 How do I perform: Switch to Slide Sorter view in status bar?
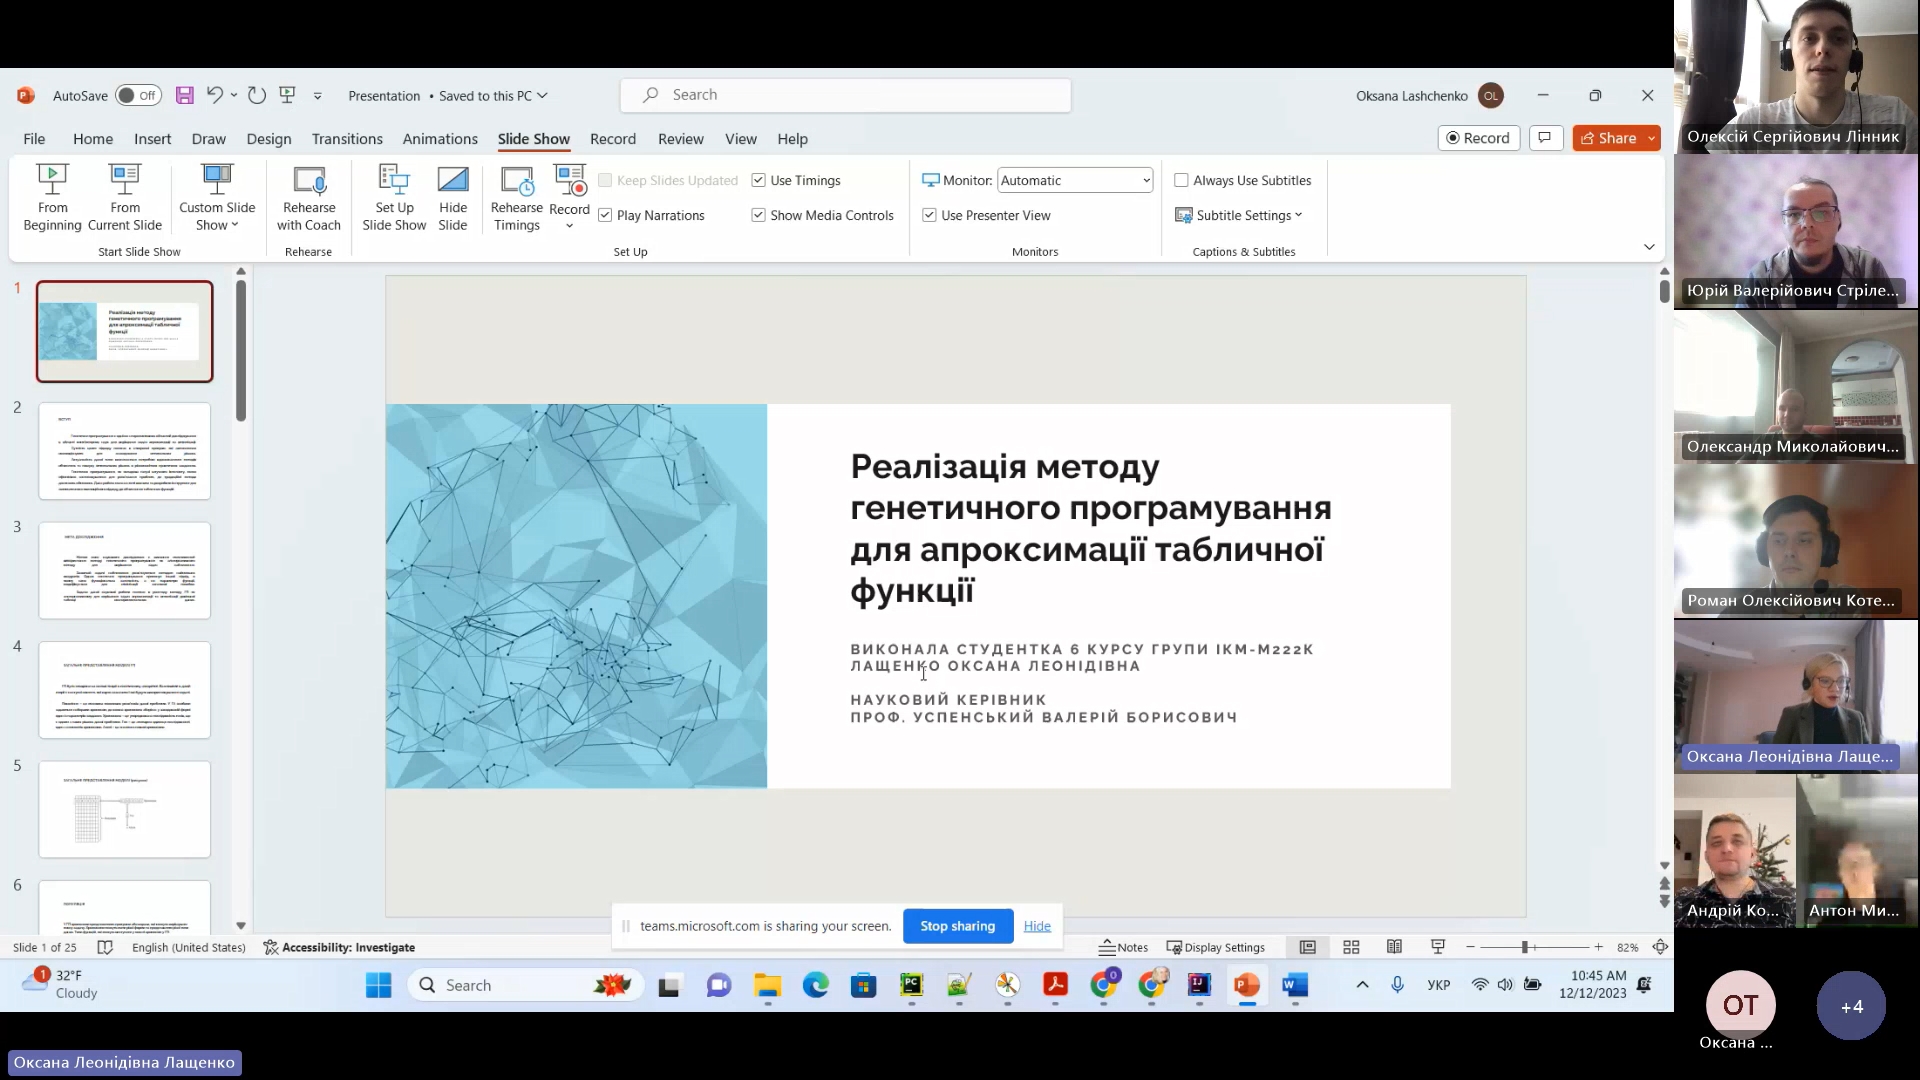point(1351,947)
